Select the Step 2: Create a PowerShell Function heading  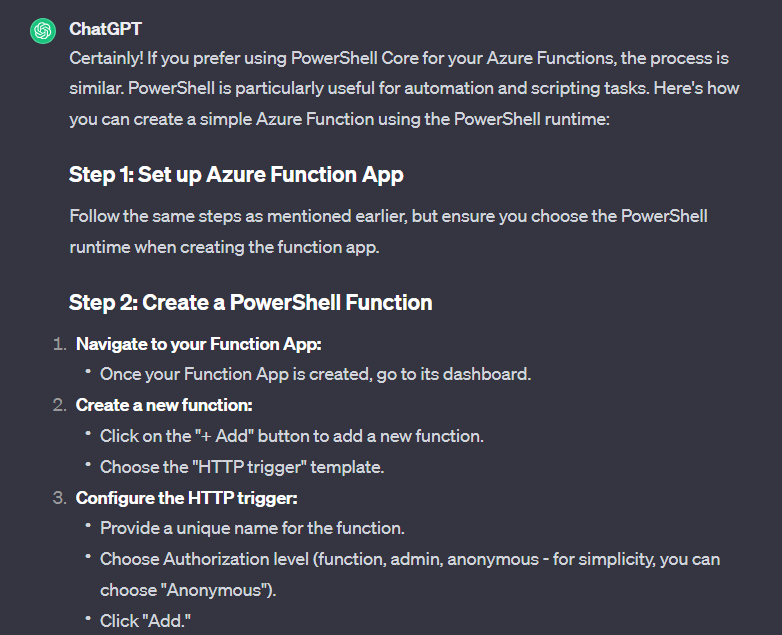tap(250, 303)
